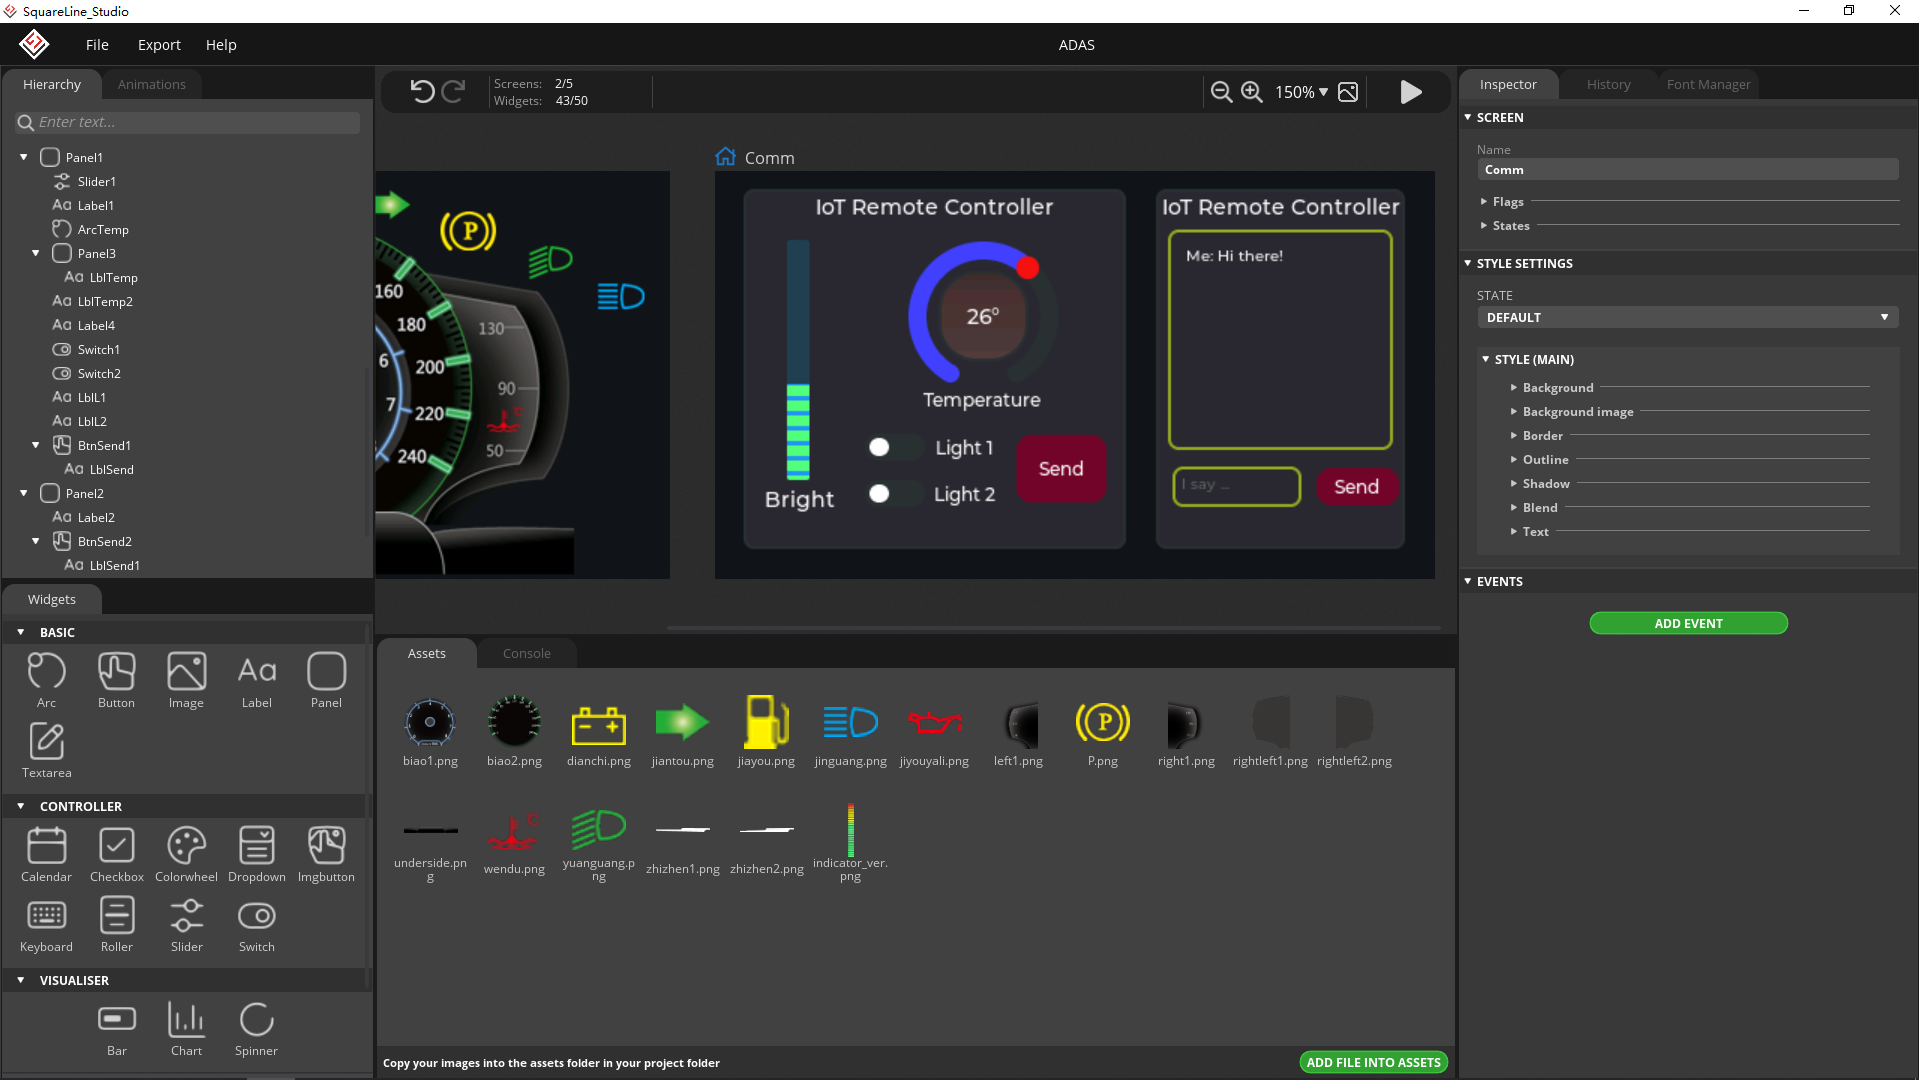The height and width of the screenshot is (1080, 1919).
Task: Select ArcTemp in the hierarchy
Action: coord(103,229)
